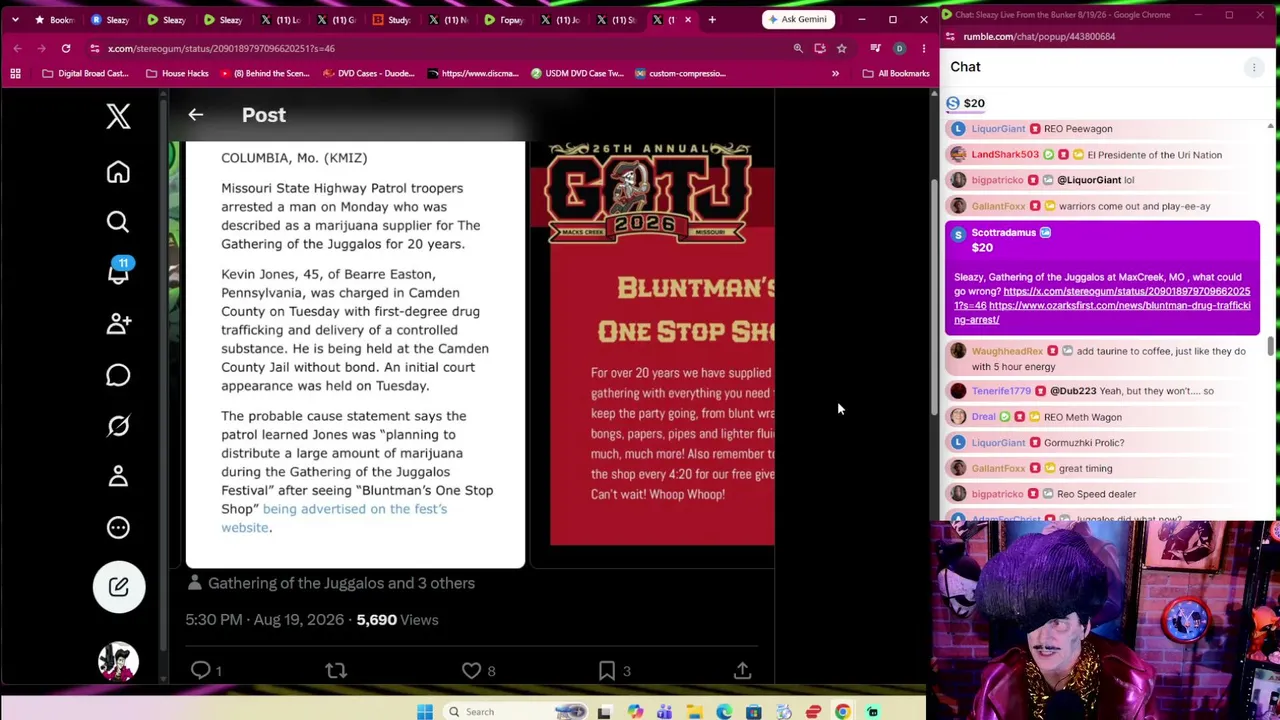Reload the X page
The height and width of the screenshot is (720, 1280).
point(66,48)
